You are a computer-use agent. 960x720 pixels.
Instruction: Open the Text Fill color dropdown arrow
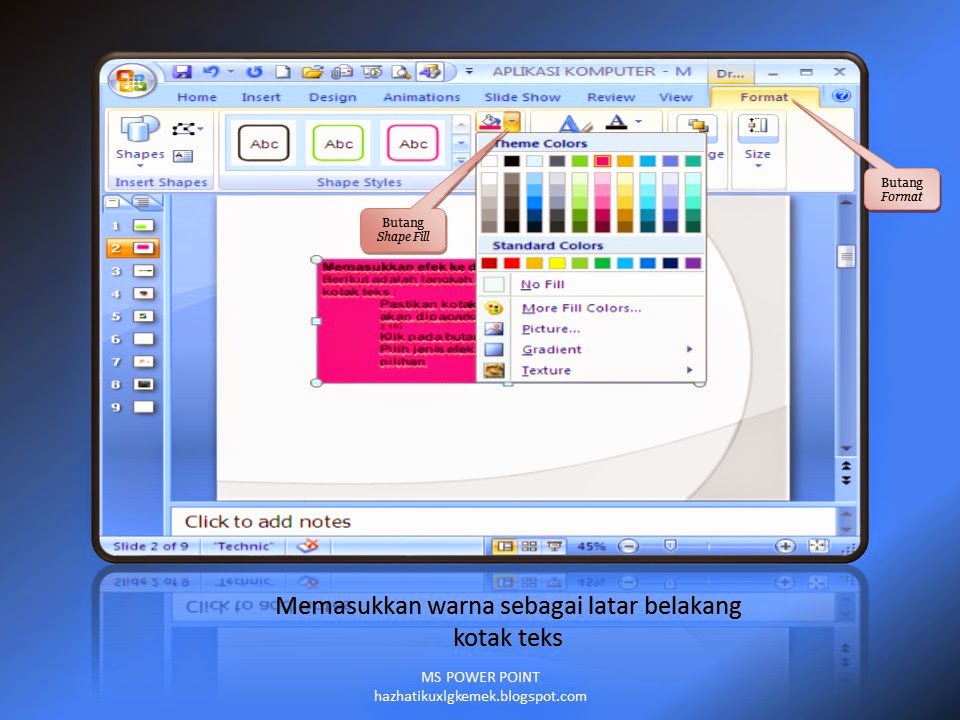639,122
